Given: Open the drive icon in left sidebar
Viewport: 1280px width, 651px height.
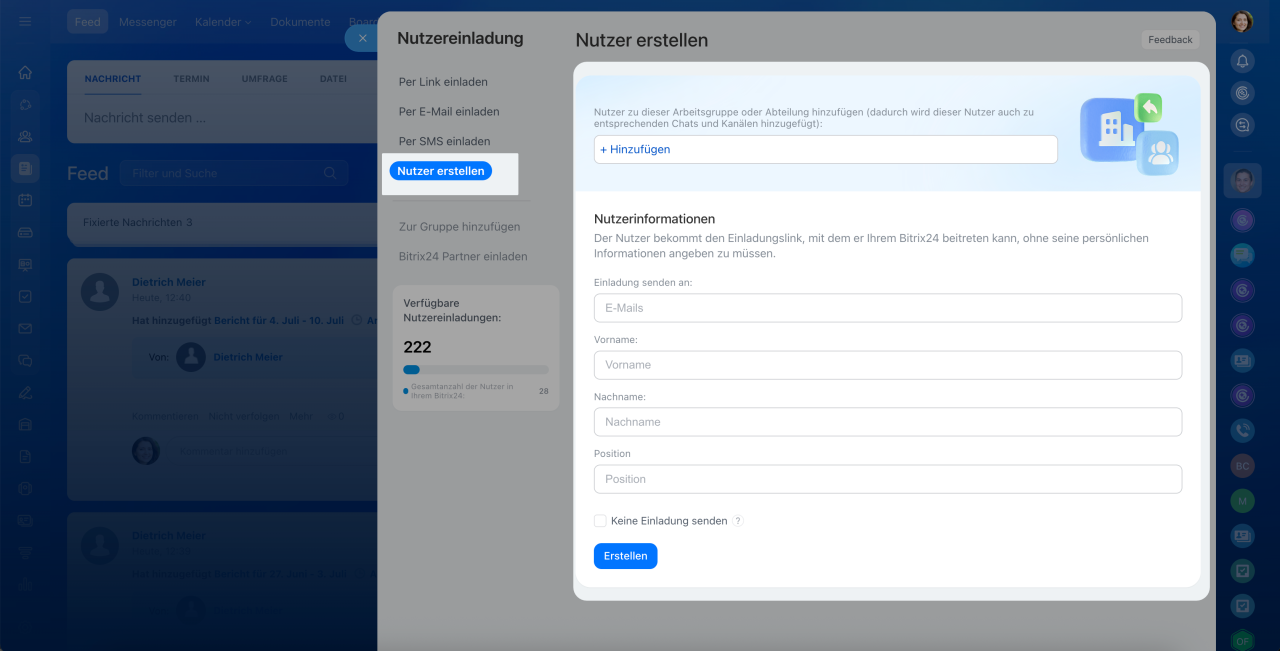Looking at the screenshot, I should pyautogui.click(x=25, y=232).
